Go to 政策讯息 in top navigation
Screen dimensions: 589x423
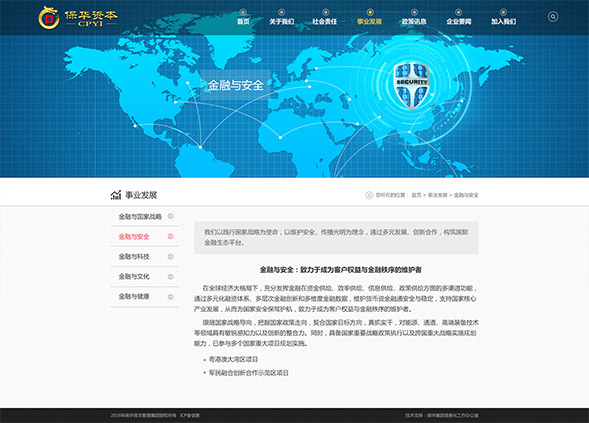pos(414,21)
